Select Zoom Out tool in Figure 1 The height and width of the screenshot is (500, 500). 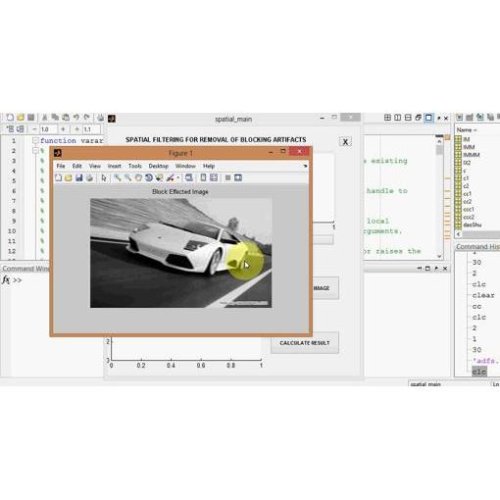(x=128, y=178)
